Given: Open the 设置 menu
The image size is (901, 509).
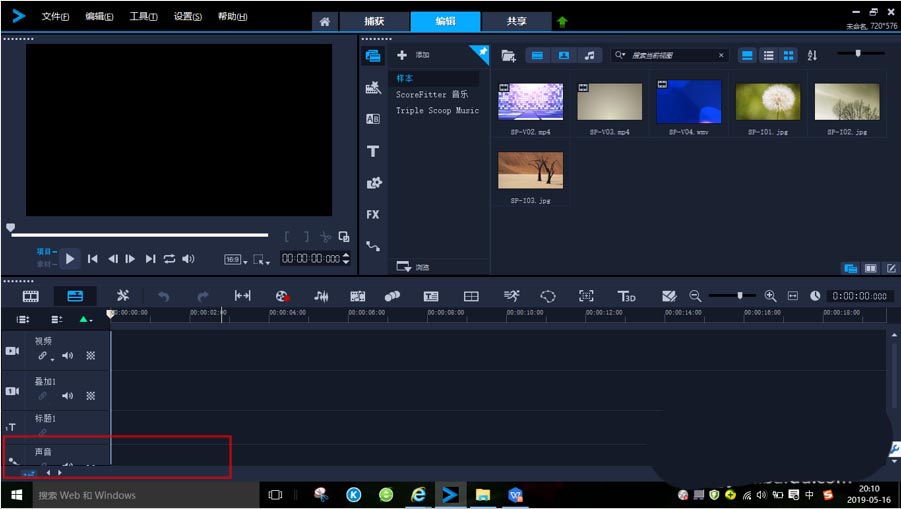Looking at the screenshot, I should 188,16.
